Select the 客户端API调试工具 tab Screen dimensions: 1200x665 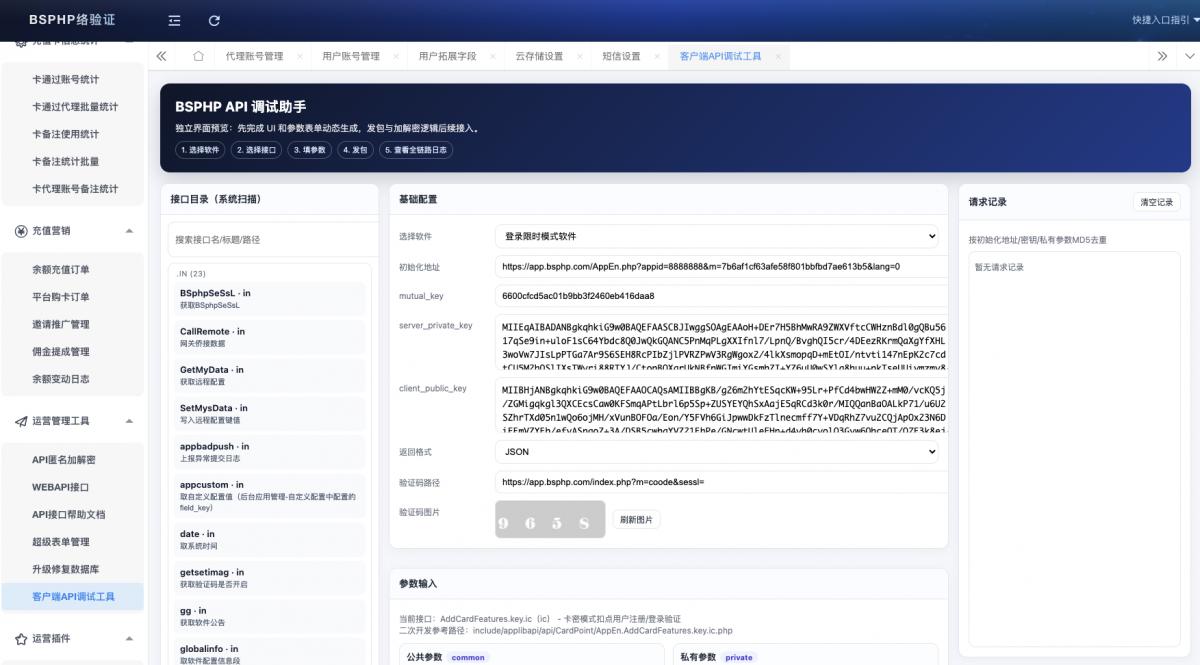pos(721,57)
